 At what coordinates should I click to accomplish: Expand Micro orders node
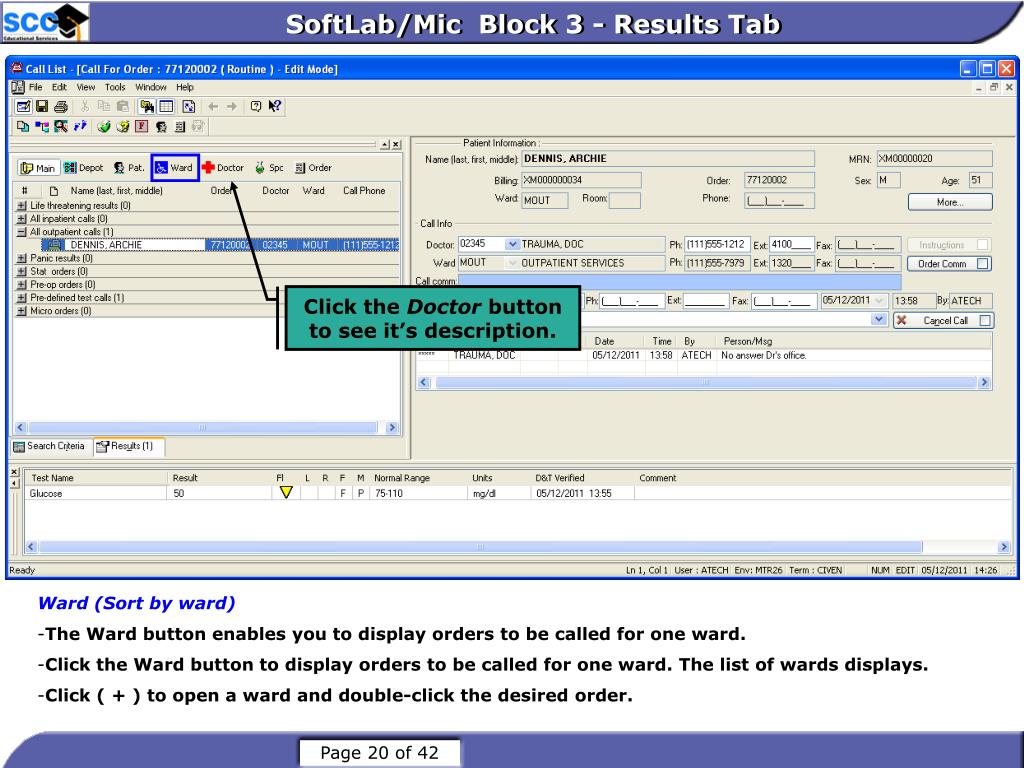pyautogui.click(x=22, y=311)
